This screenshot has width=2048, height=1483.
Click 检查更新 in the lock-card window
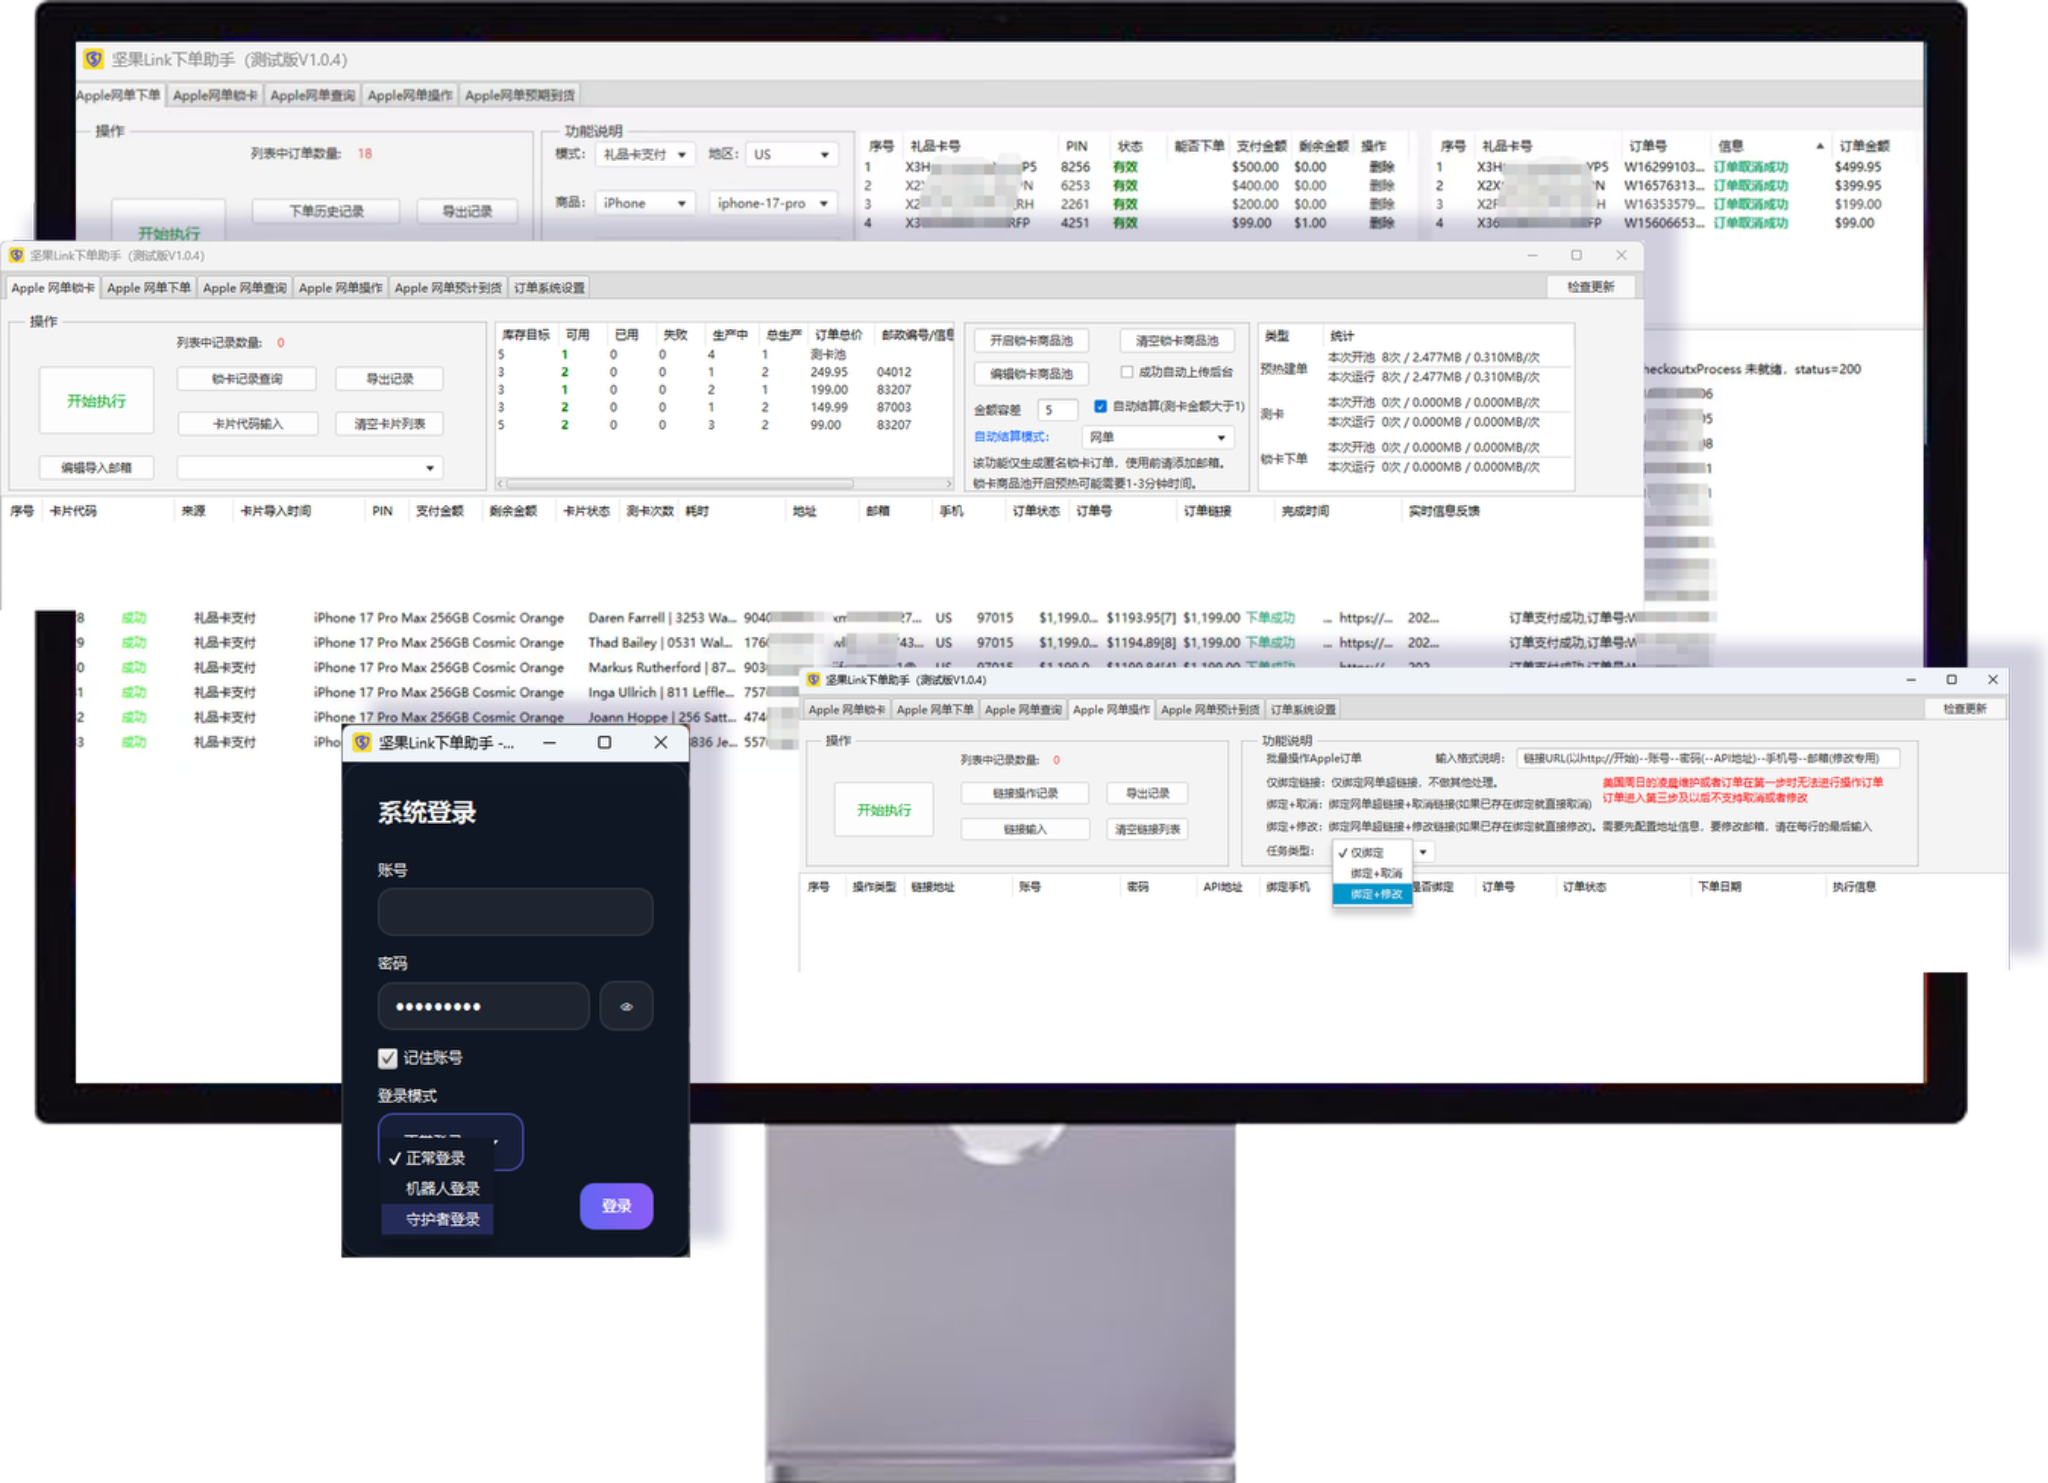tap(1590, 287)
